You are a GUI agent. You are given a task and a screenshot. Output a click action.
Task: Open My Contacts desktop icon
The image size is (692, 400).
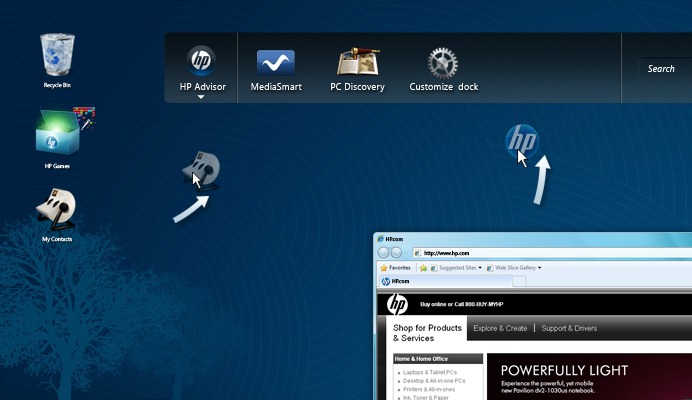(x=57, y=210)
